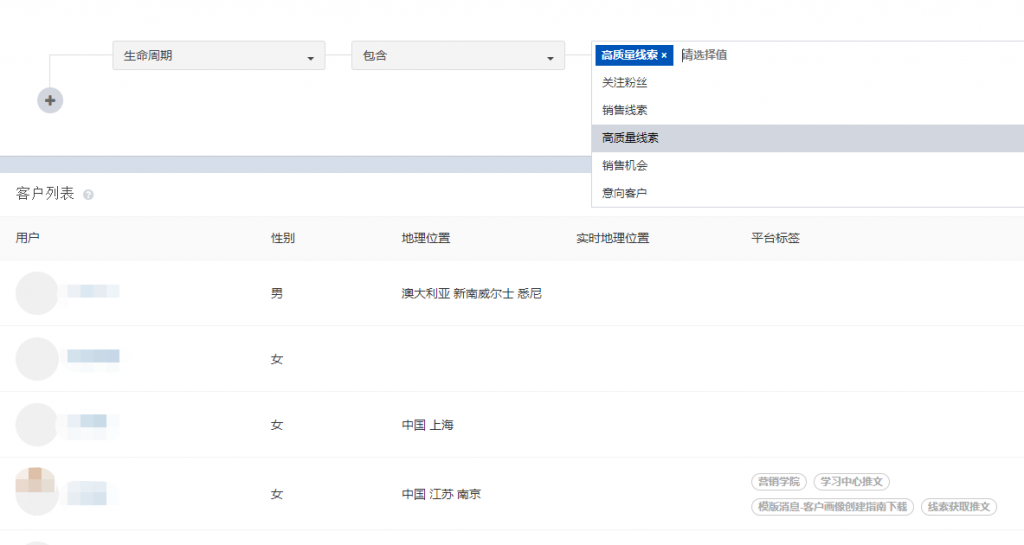This screenshot has width=1024, height=545.
Task: Click the 营销学院 tag
Action: (779, 482)
